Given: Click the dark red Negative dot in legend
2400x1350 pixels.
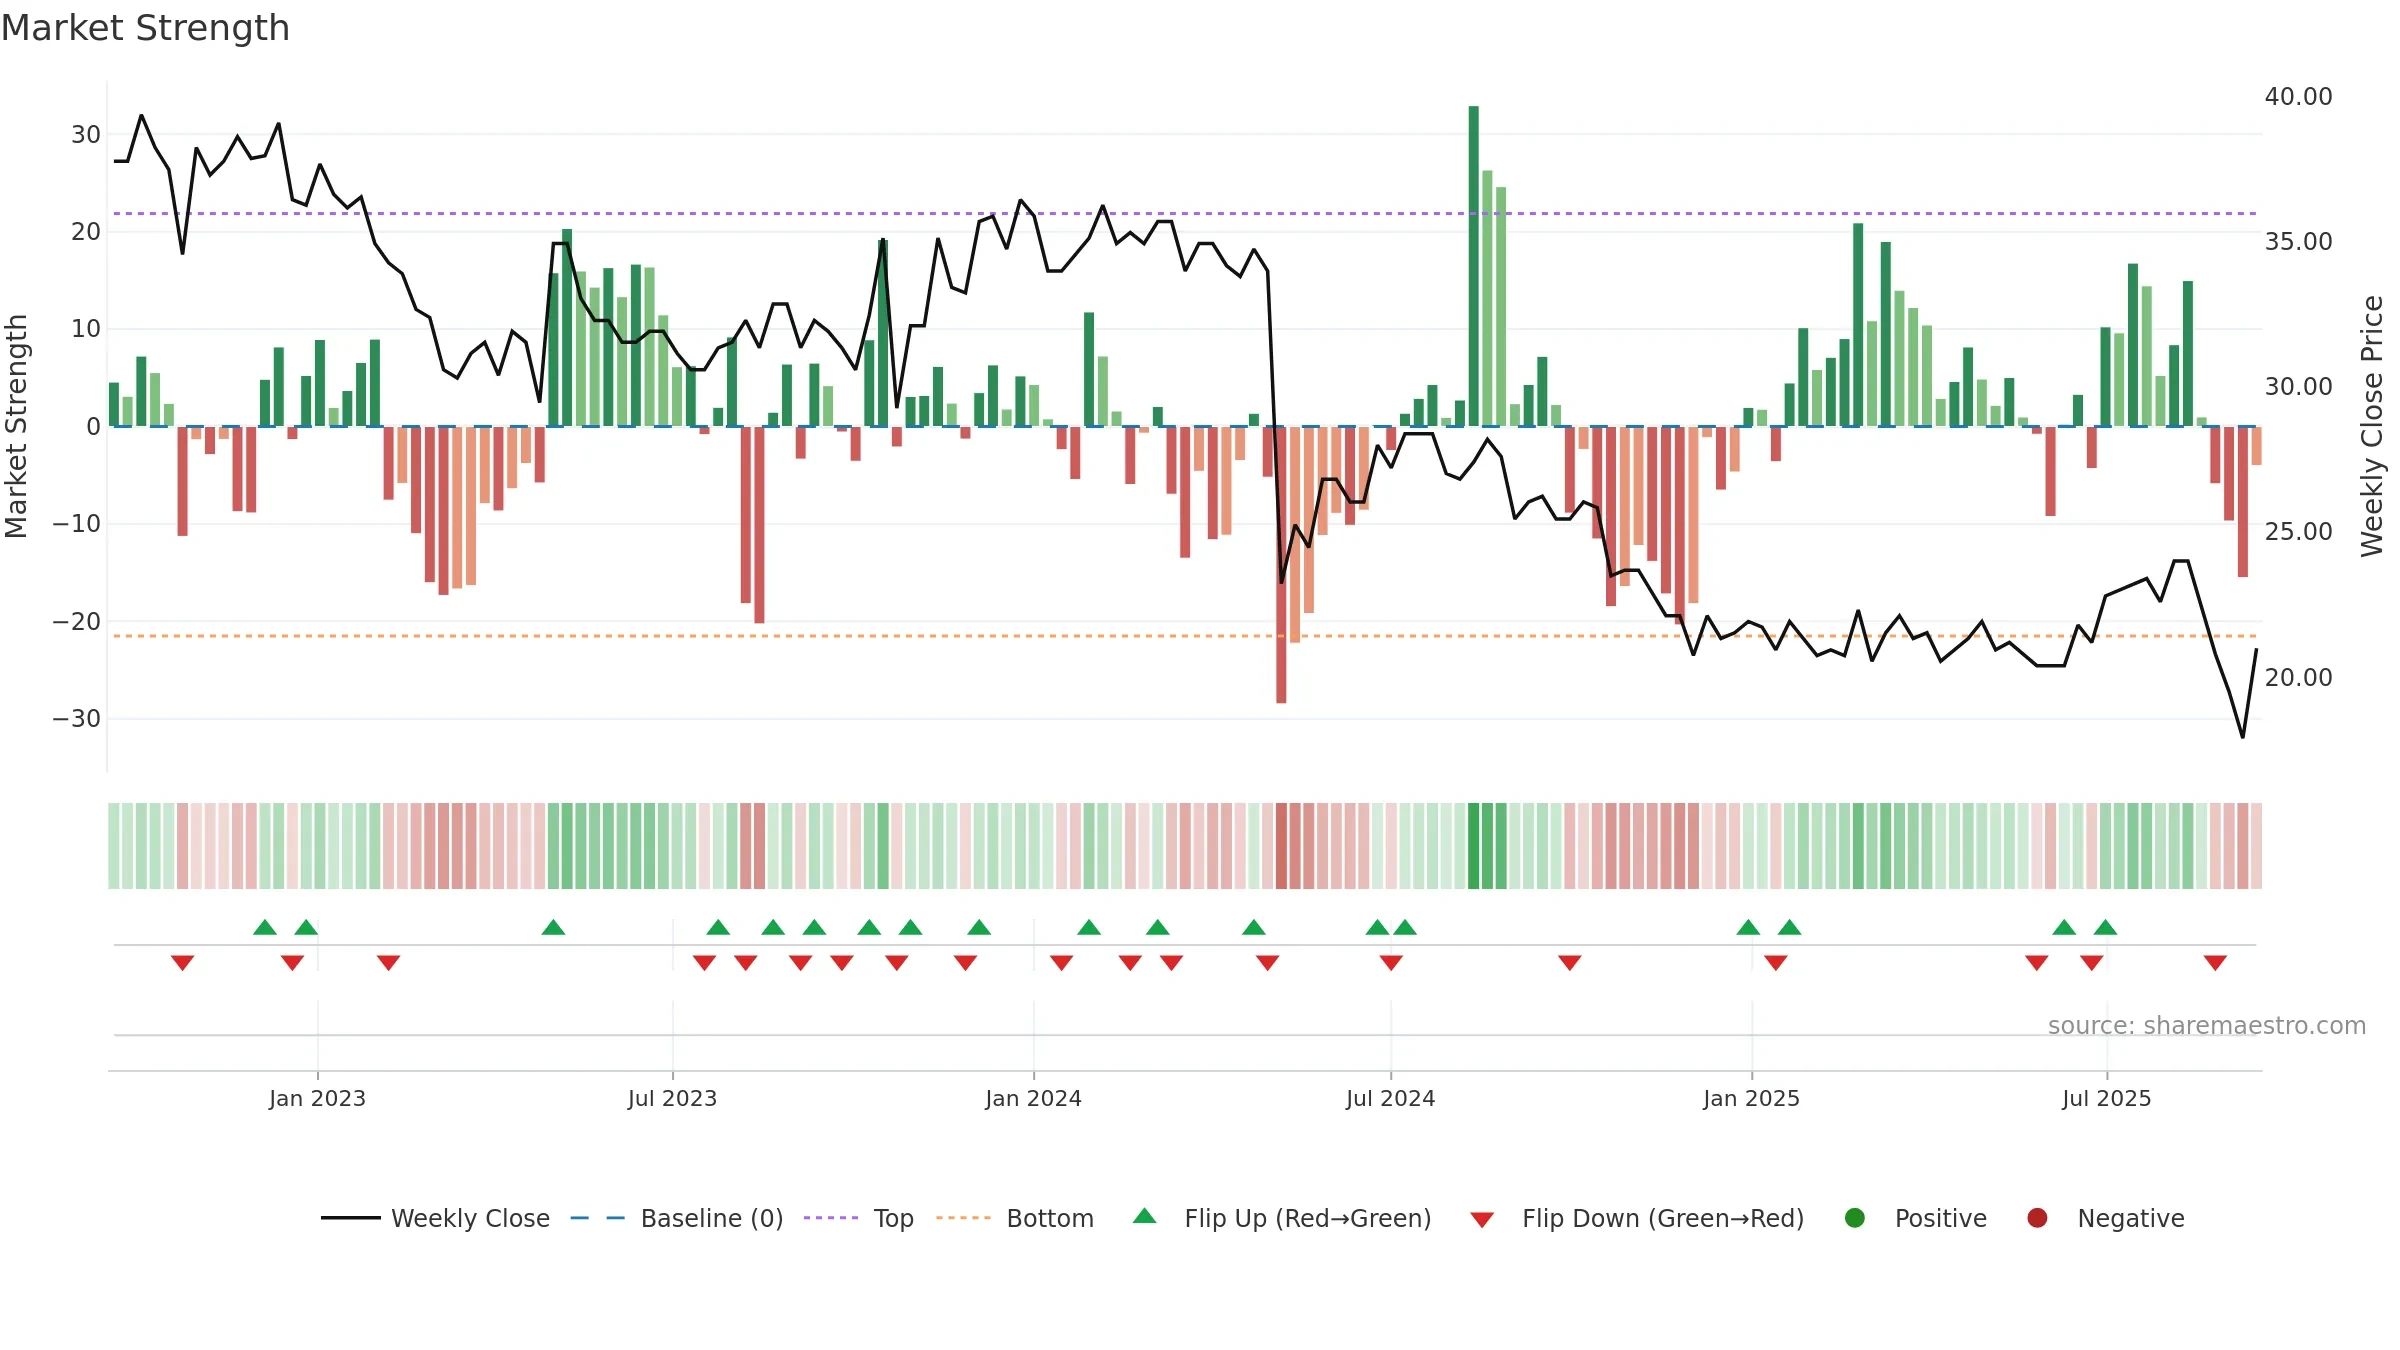Looking at the screenshot, I should [x=2037, y=1218].
